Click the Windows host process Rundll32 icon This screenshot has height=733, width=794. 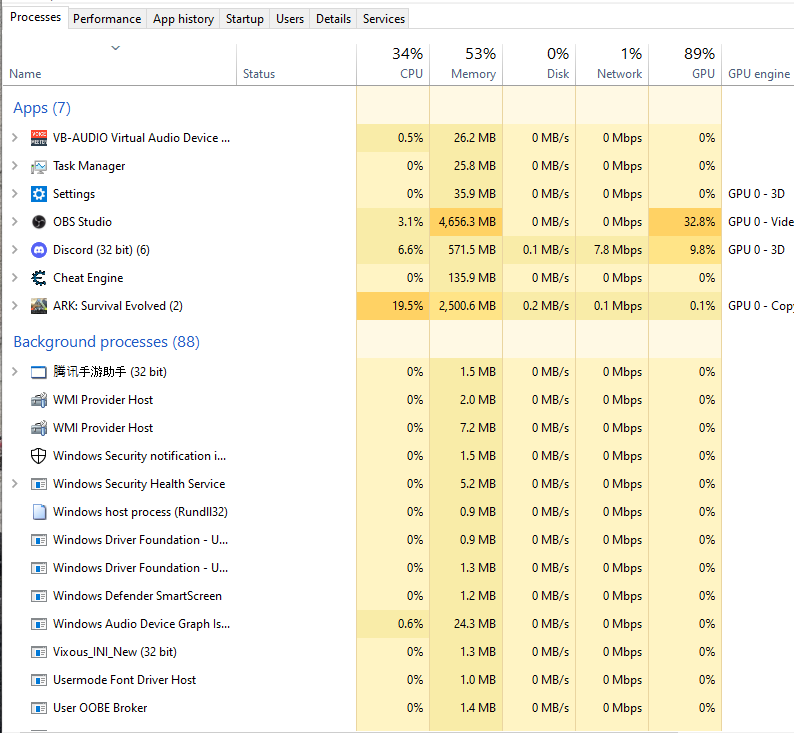(38, 512)
